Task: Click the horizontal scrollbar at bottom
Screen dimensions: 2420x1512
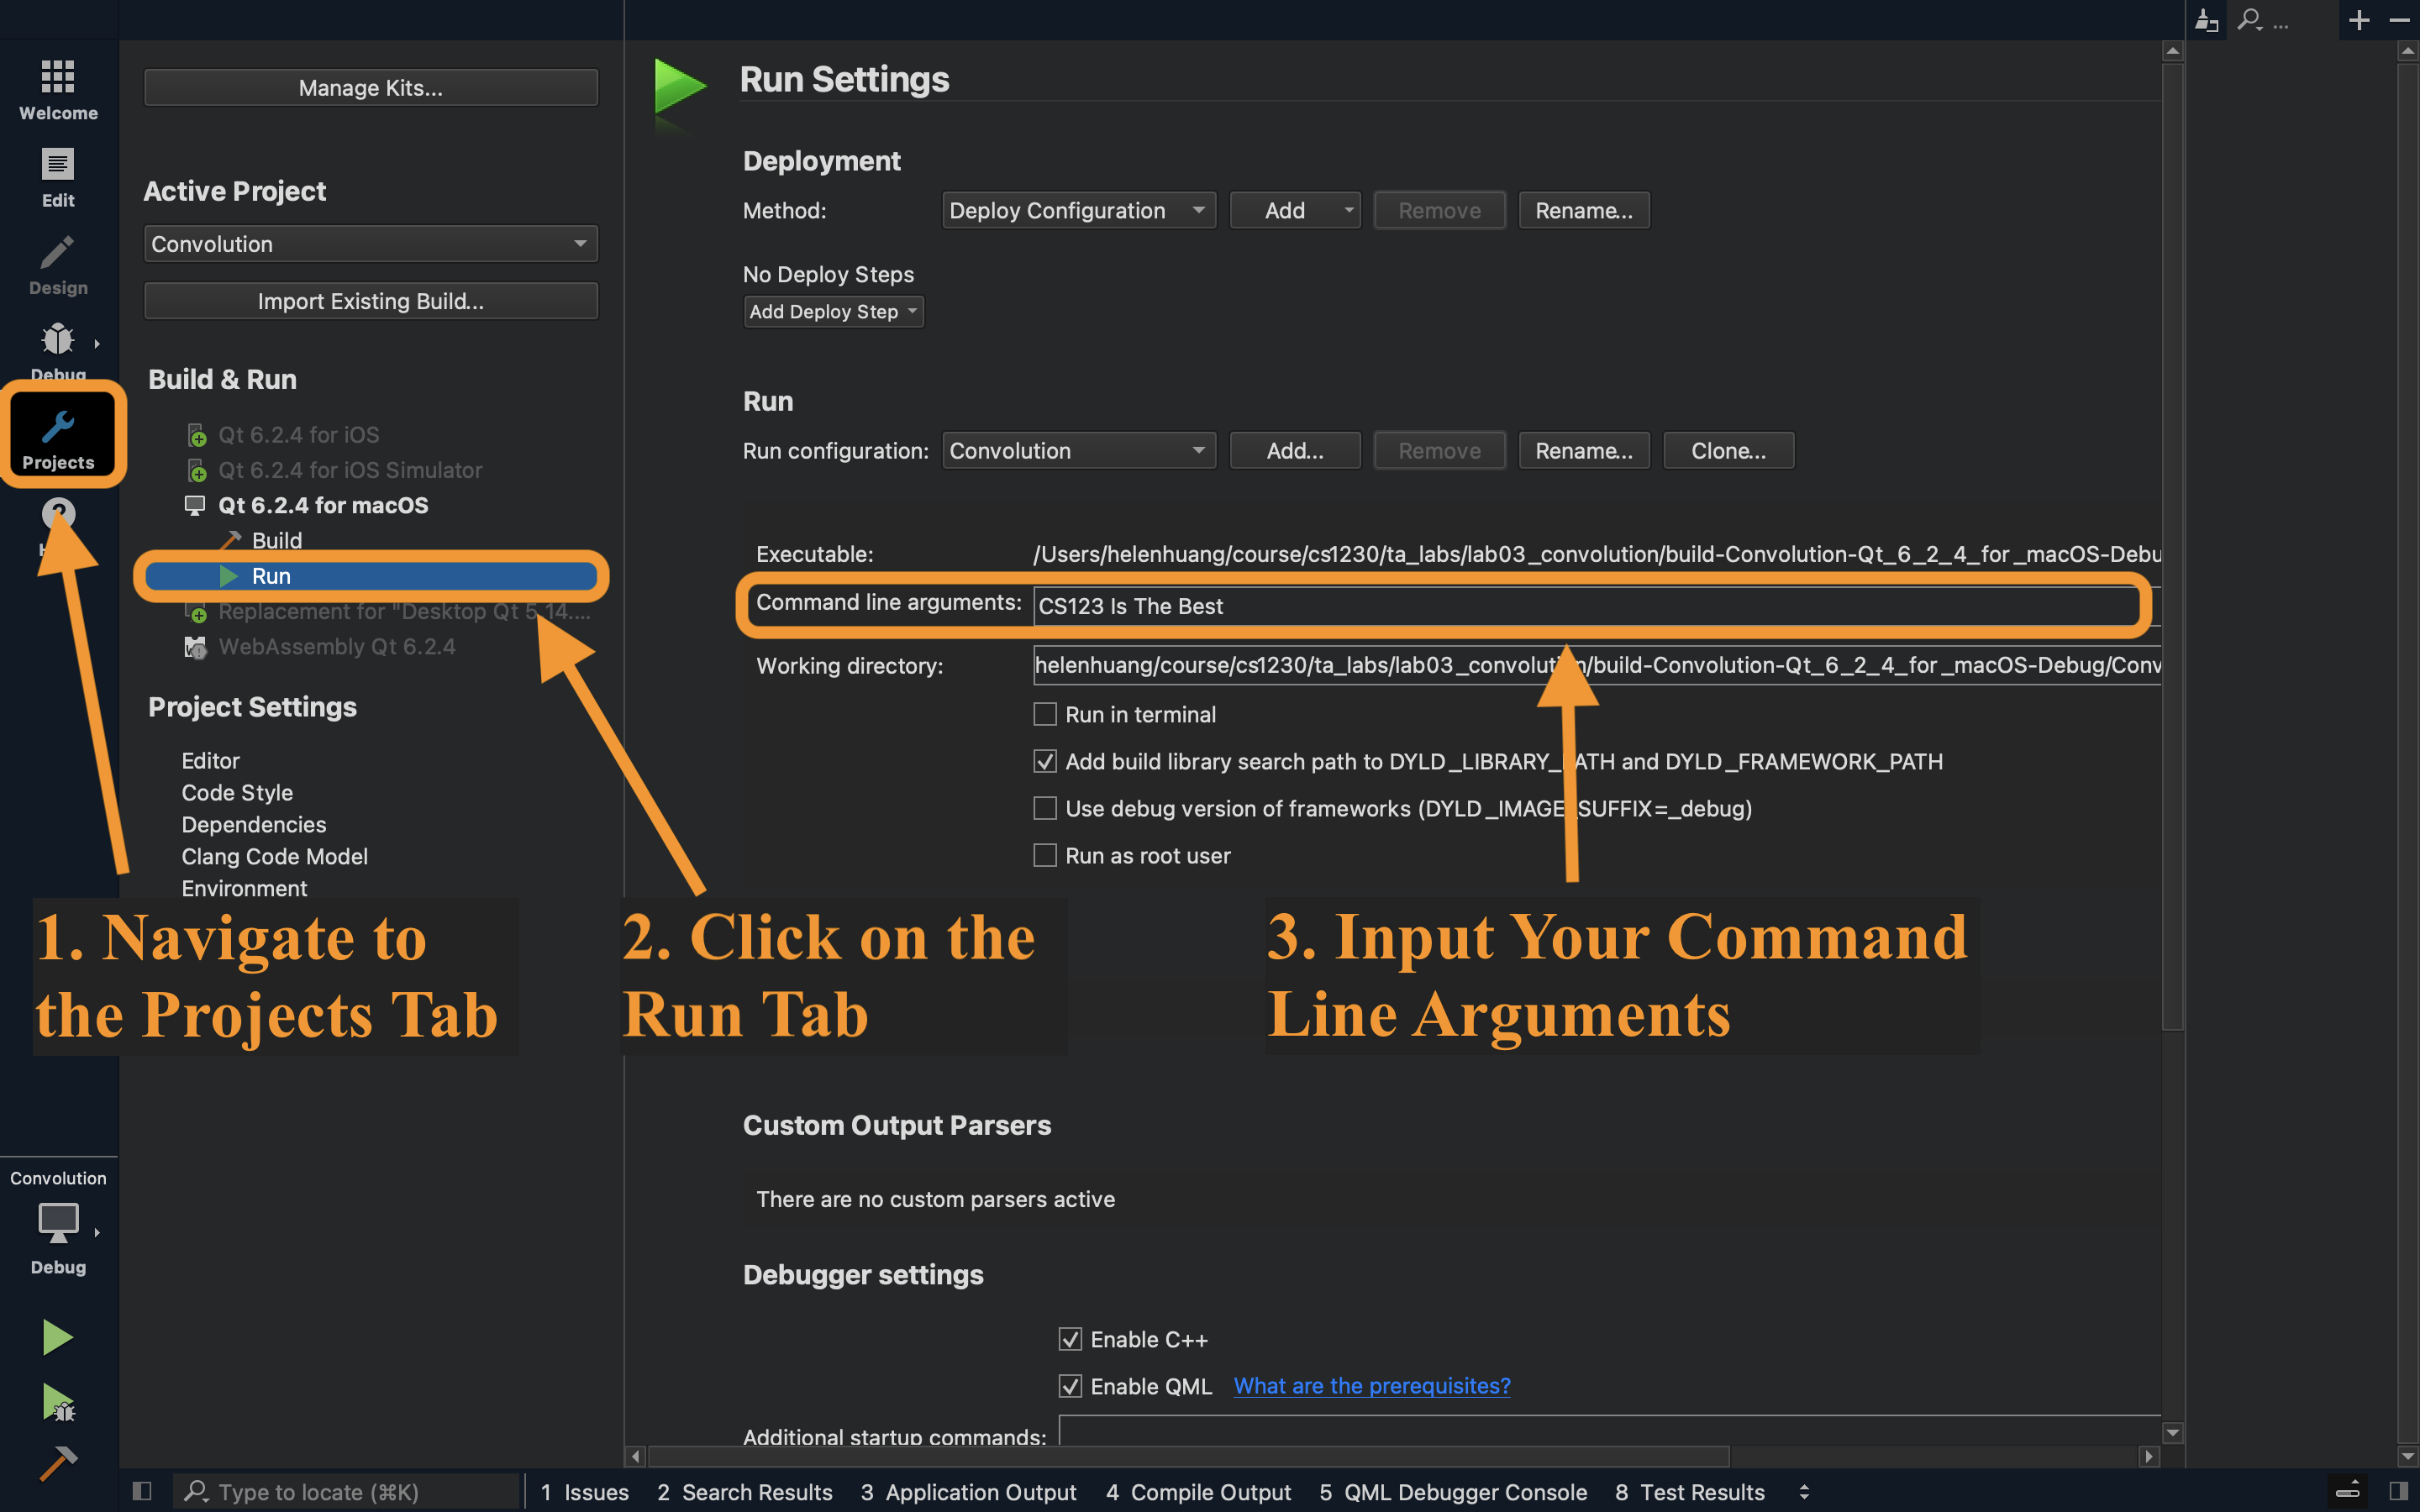Action: tap(1188, 1456)
